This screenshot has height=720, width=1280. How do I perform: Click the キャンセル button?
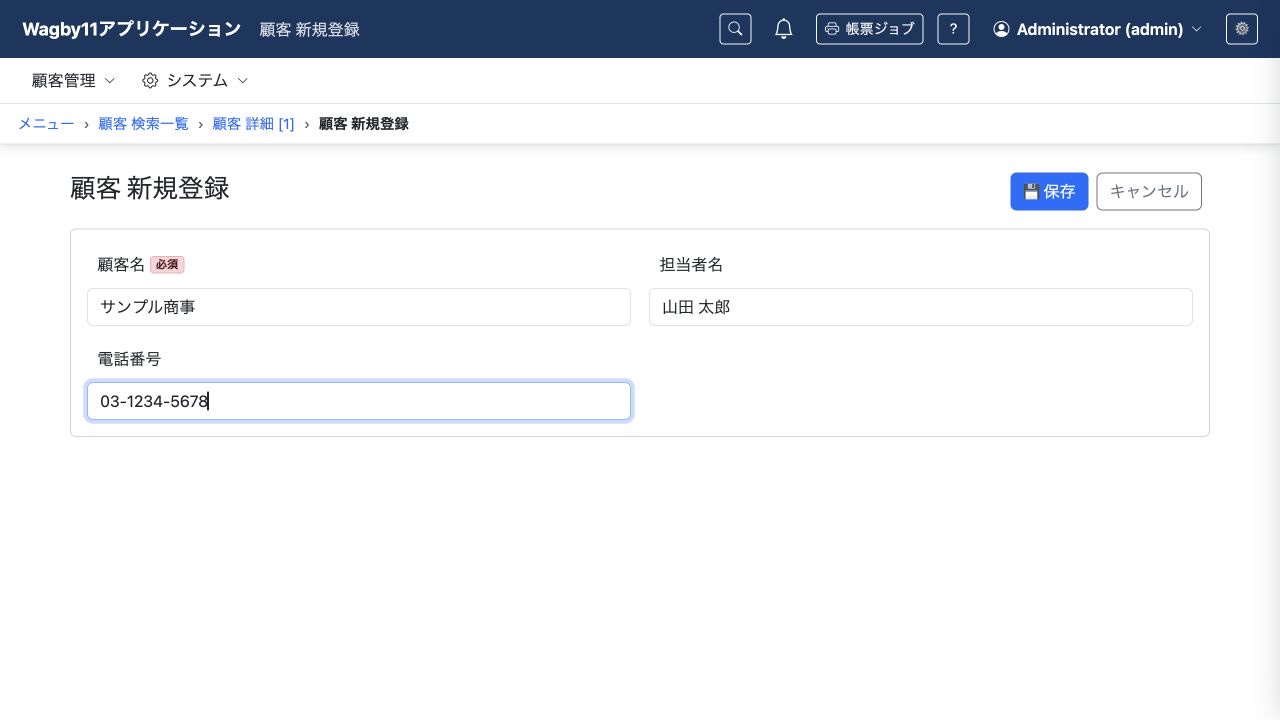tap(1149, 192)
